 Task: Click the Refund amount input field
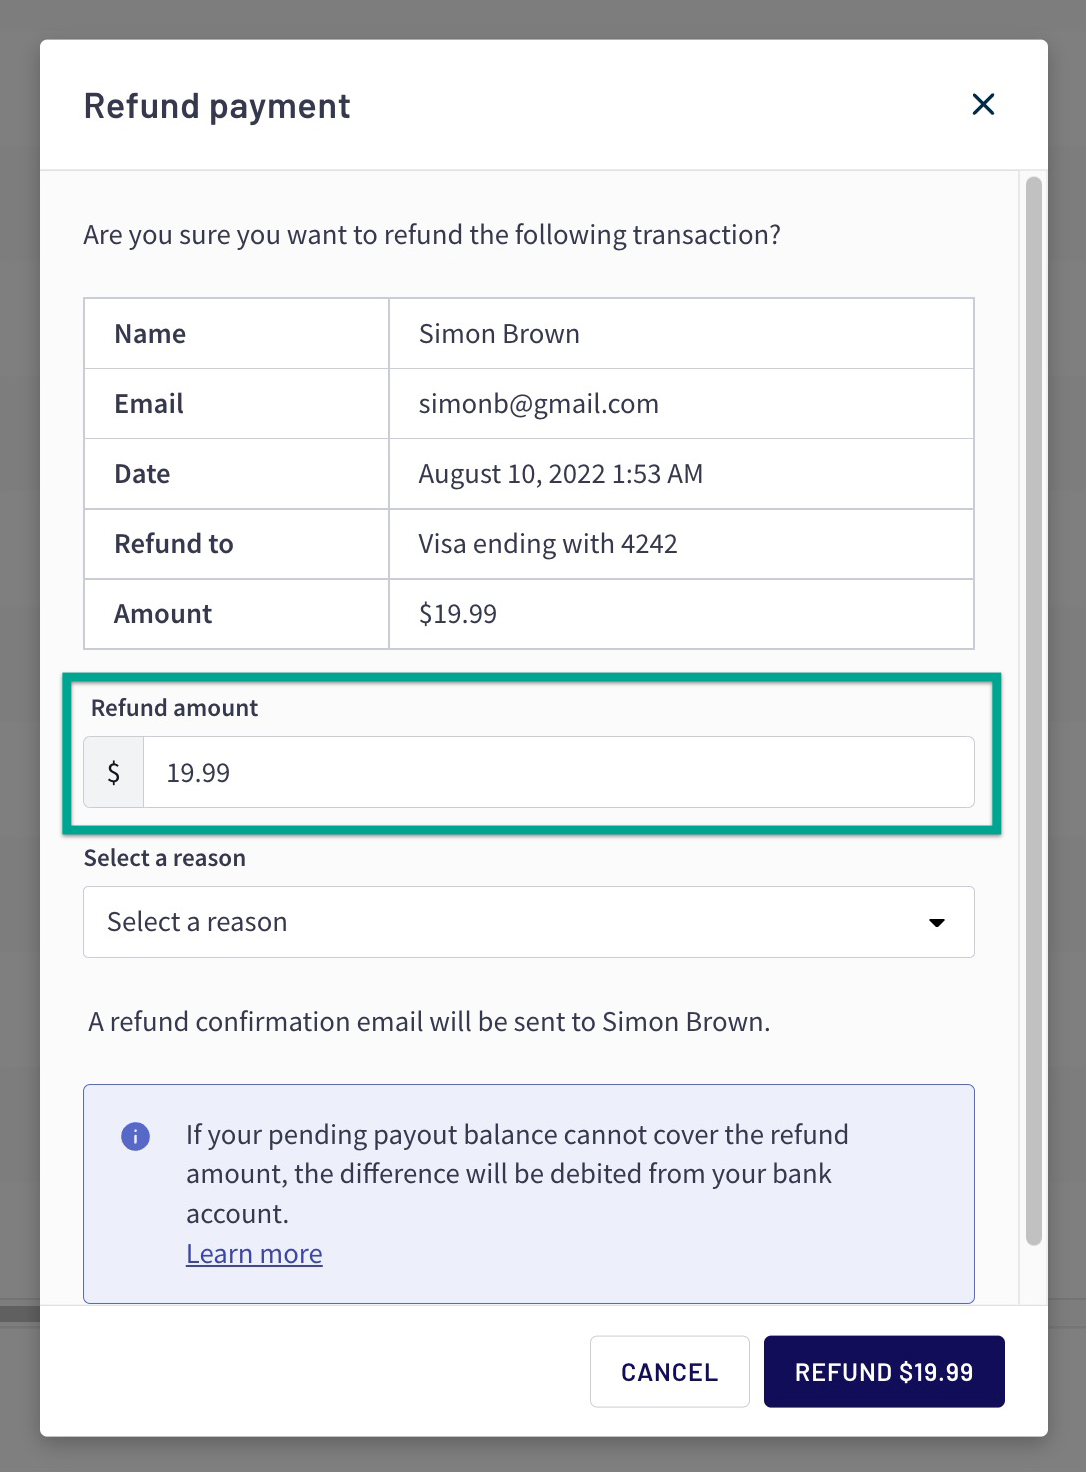[x=558, y=772]
